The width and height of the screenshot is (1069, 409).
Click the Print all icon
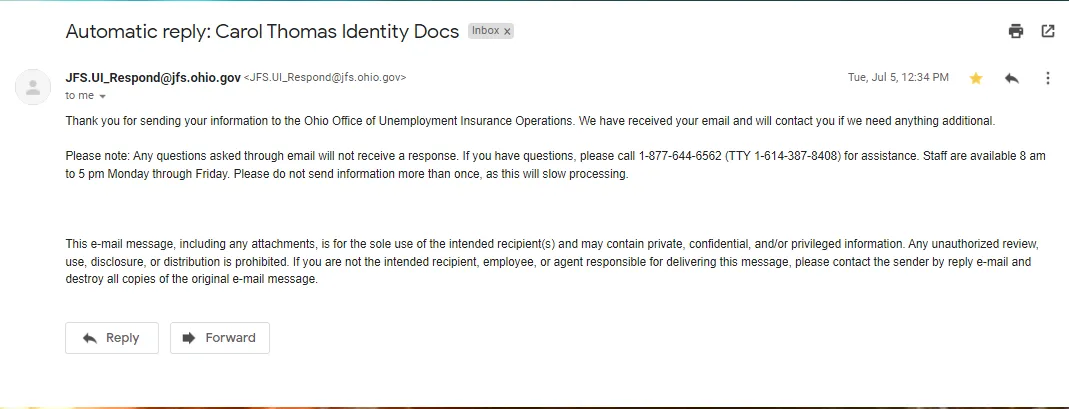click(1016, 31)
